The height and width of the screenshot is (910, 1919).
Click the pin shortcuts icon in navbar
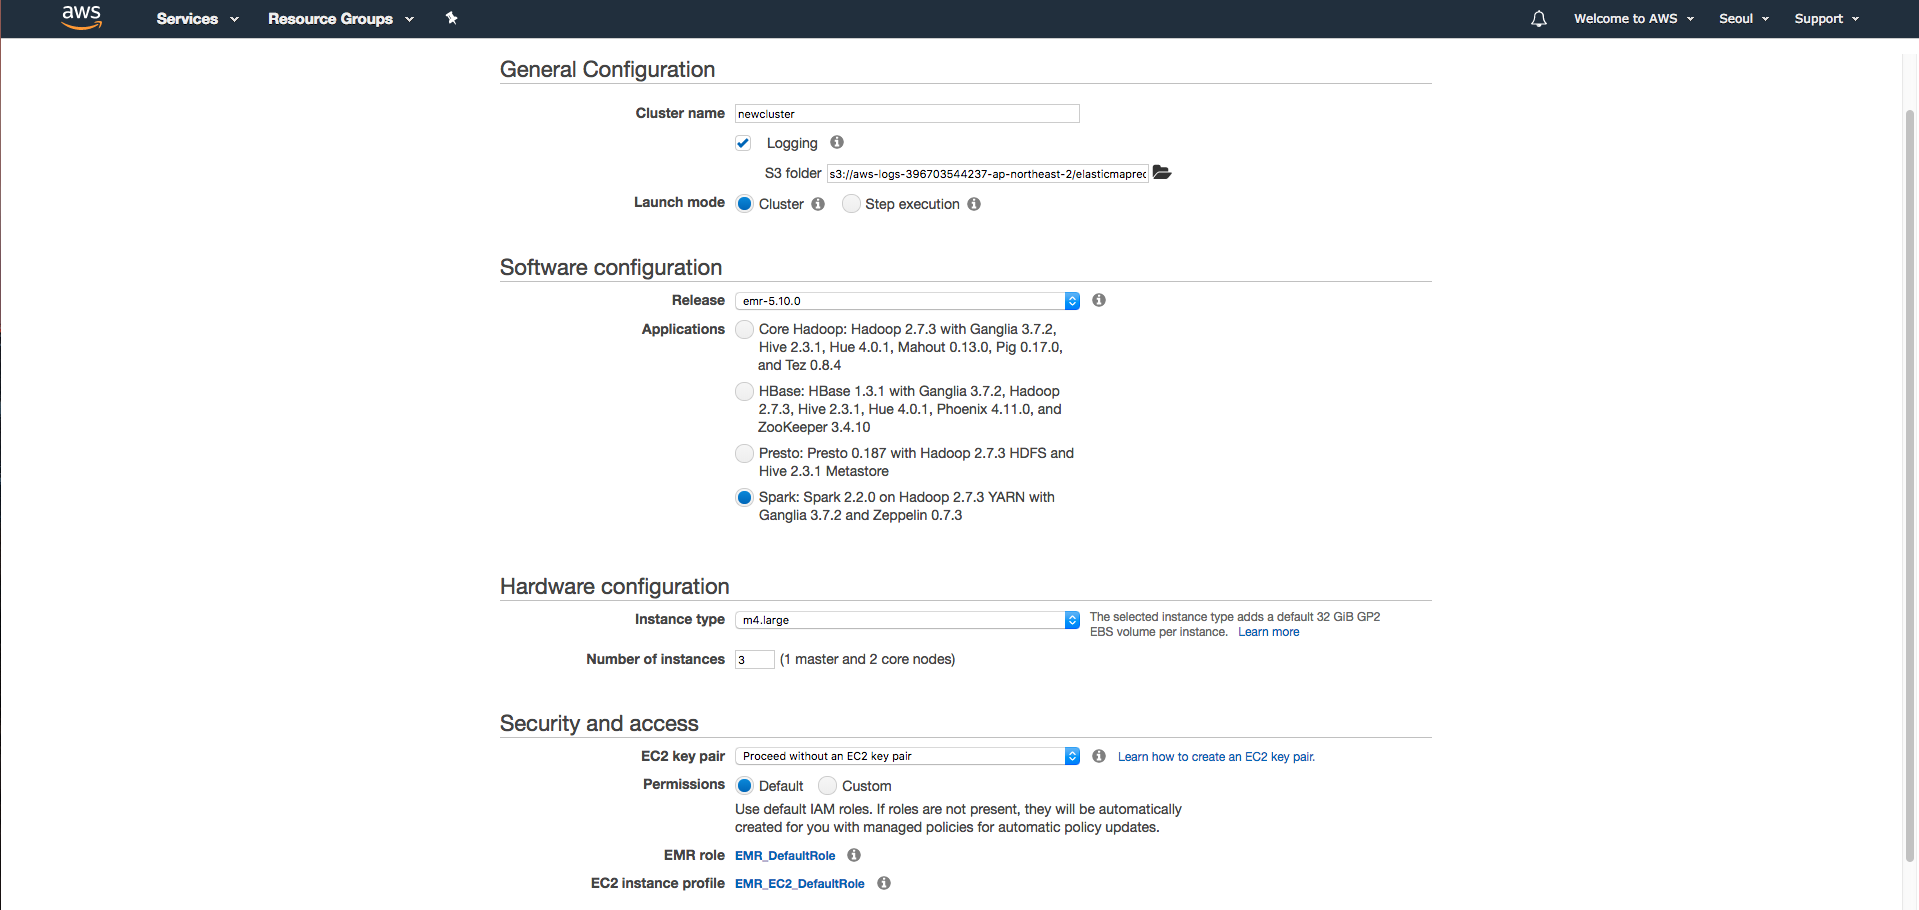coord(452,17)
